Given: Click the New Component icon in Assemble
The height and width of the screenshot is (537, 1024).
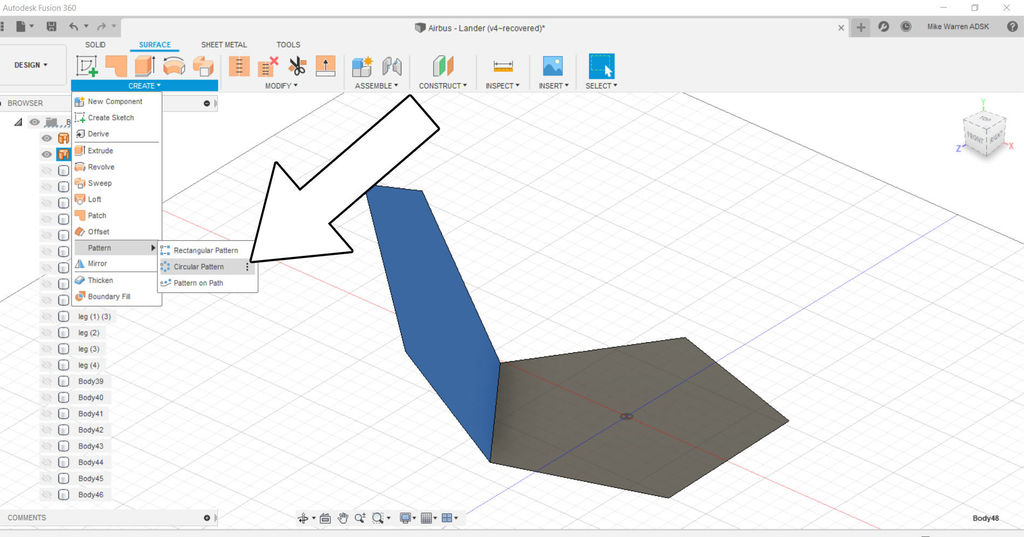Looking at the screenshot, I should pos(362,66).
